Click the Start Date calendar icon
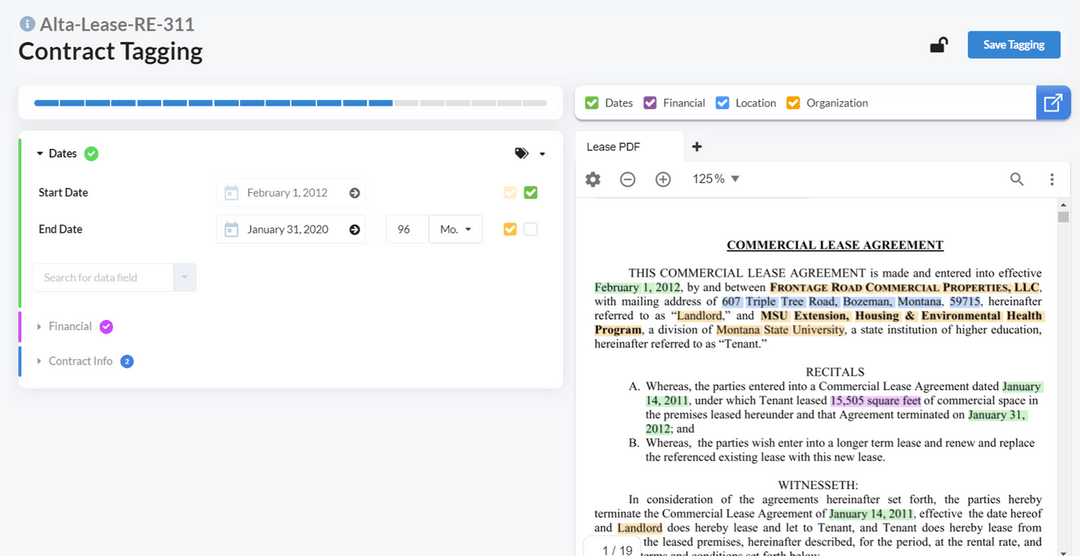1080x556 pixels. (231, 193)
